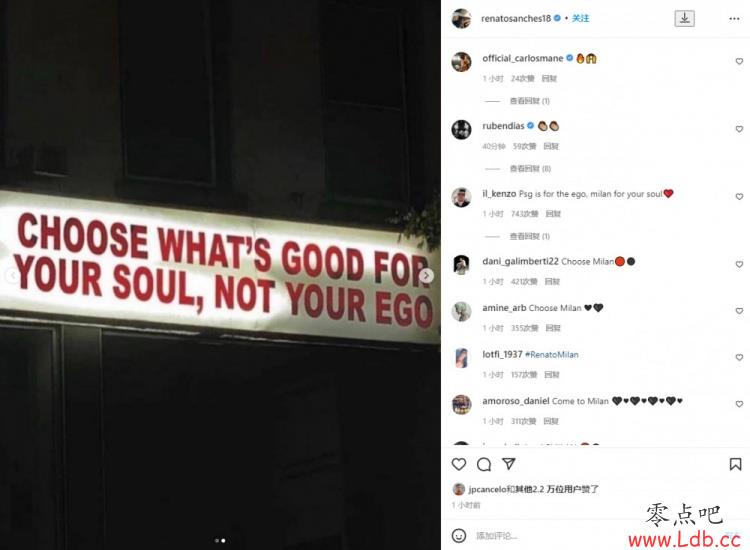Viewport: 750px width, 550px height.
Task: Expand replies under rubendias's comment
Action: 530,168
